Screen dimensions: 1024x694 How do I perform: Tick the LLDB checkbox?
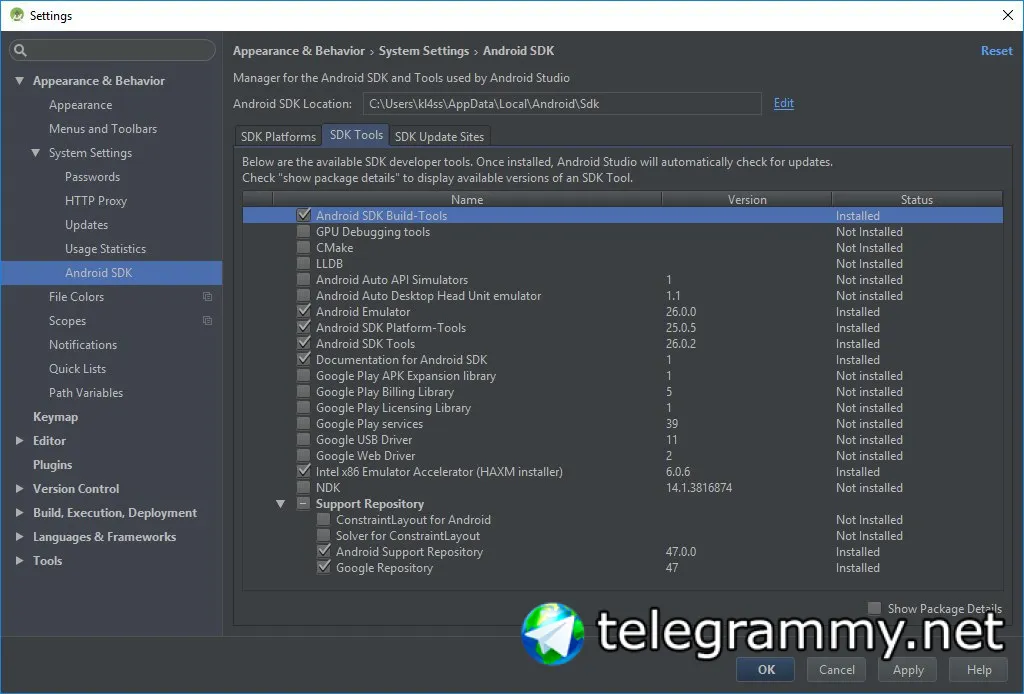click(304, 263)
